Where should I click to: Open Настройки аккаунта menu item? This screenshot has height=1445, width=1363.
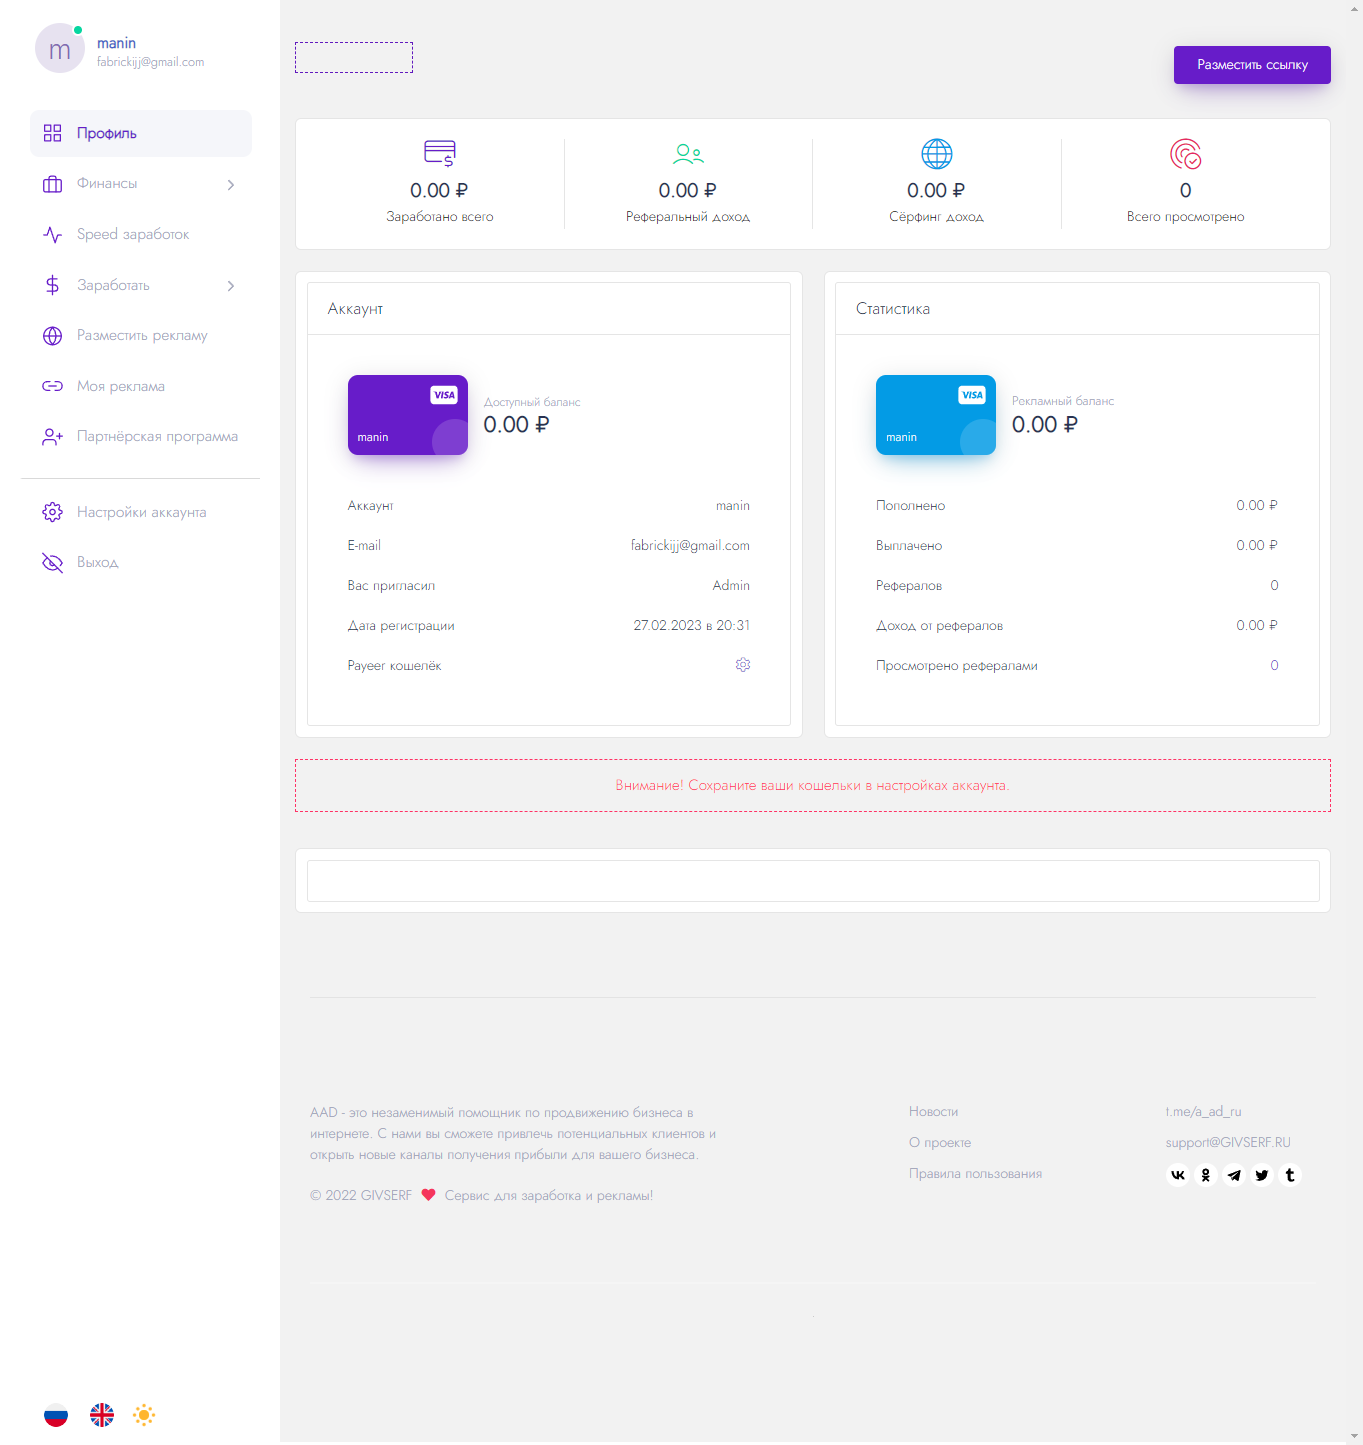[141, 512]
